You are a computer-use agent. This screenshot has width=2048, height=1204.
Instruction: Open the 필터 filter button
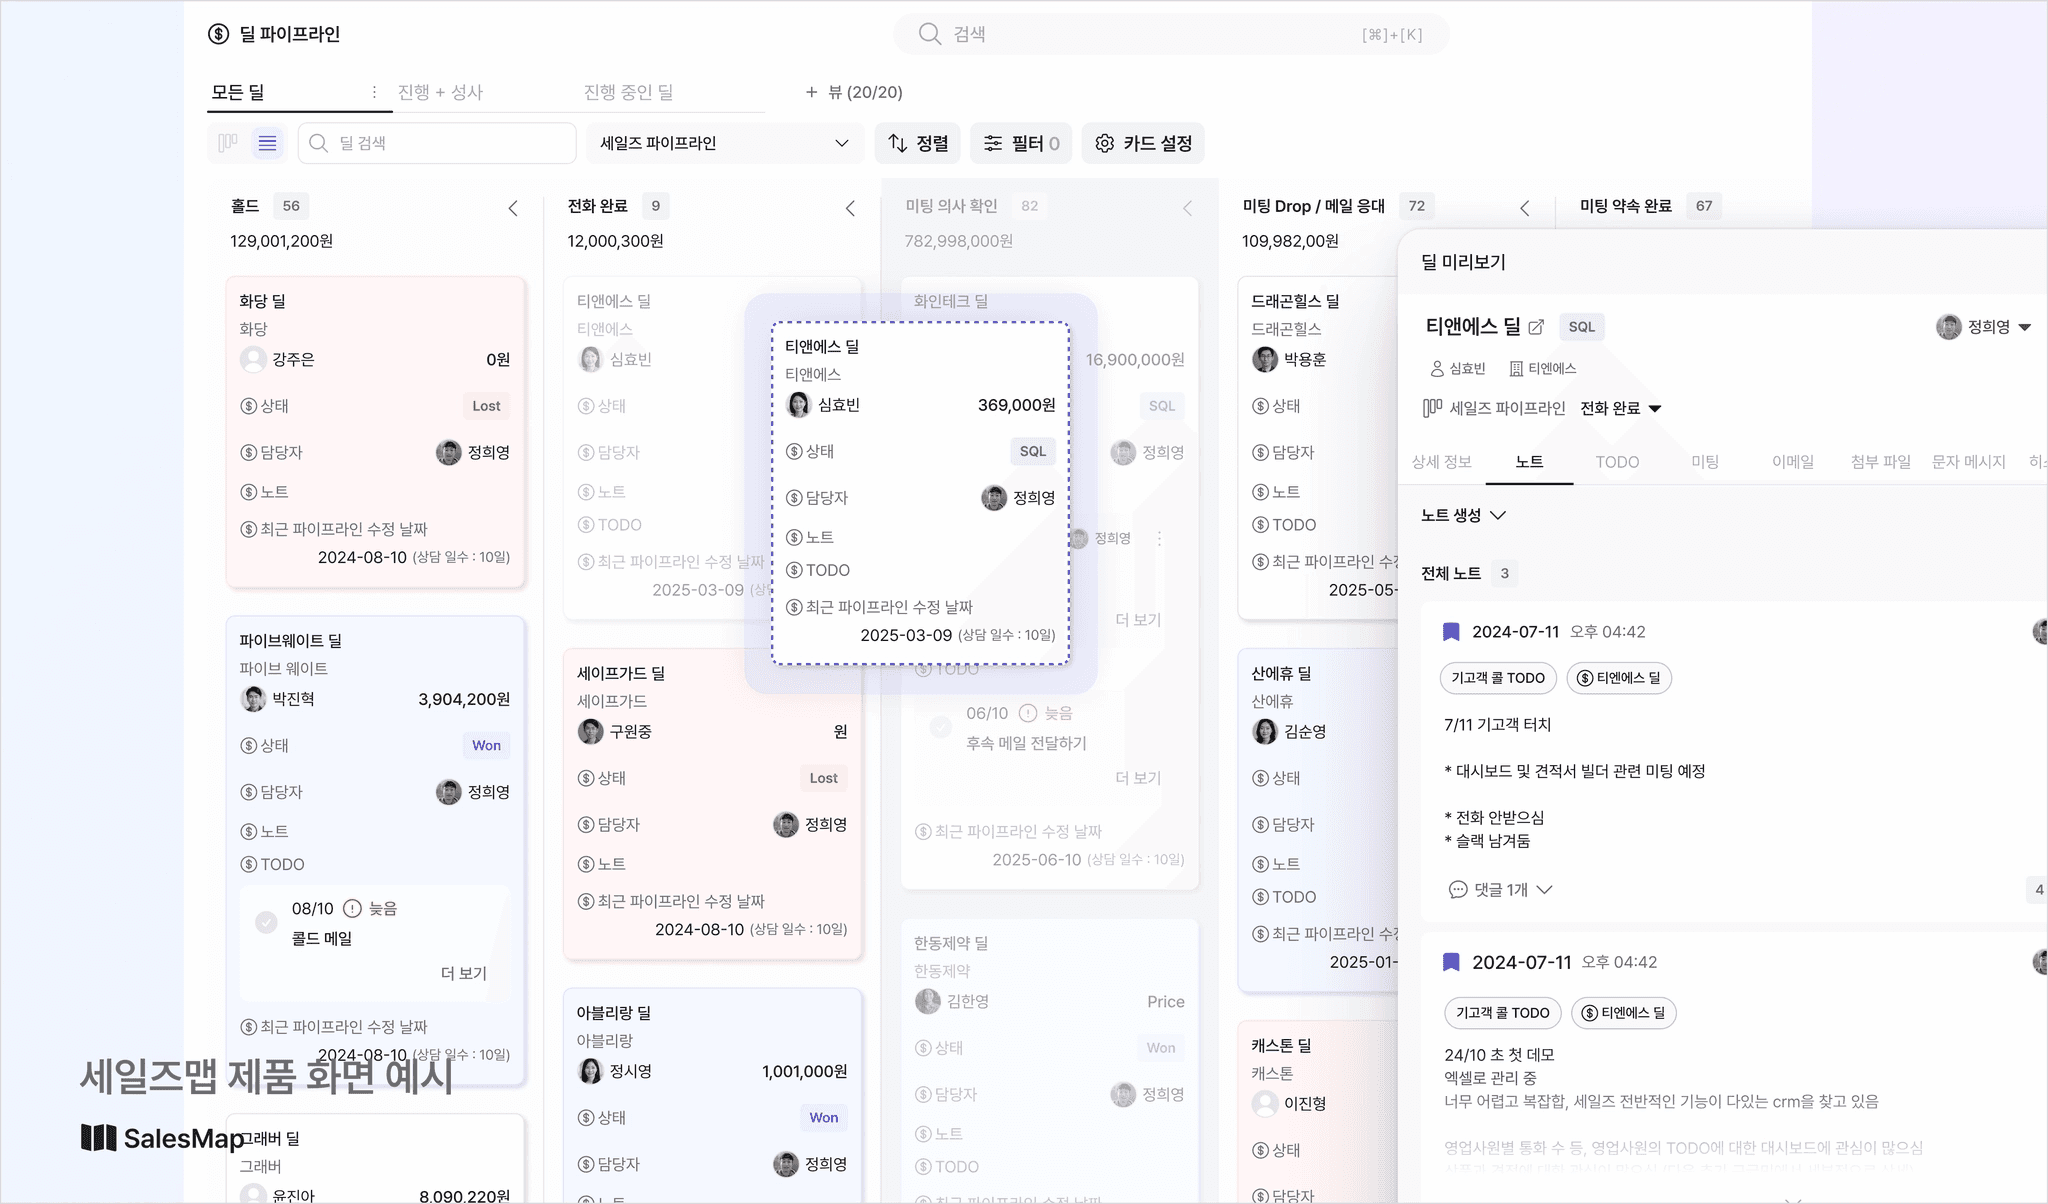[1021, 143]
